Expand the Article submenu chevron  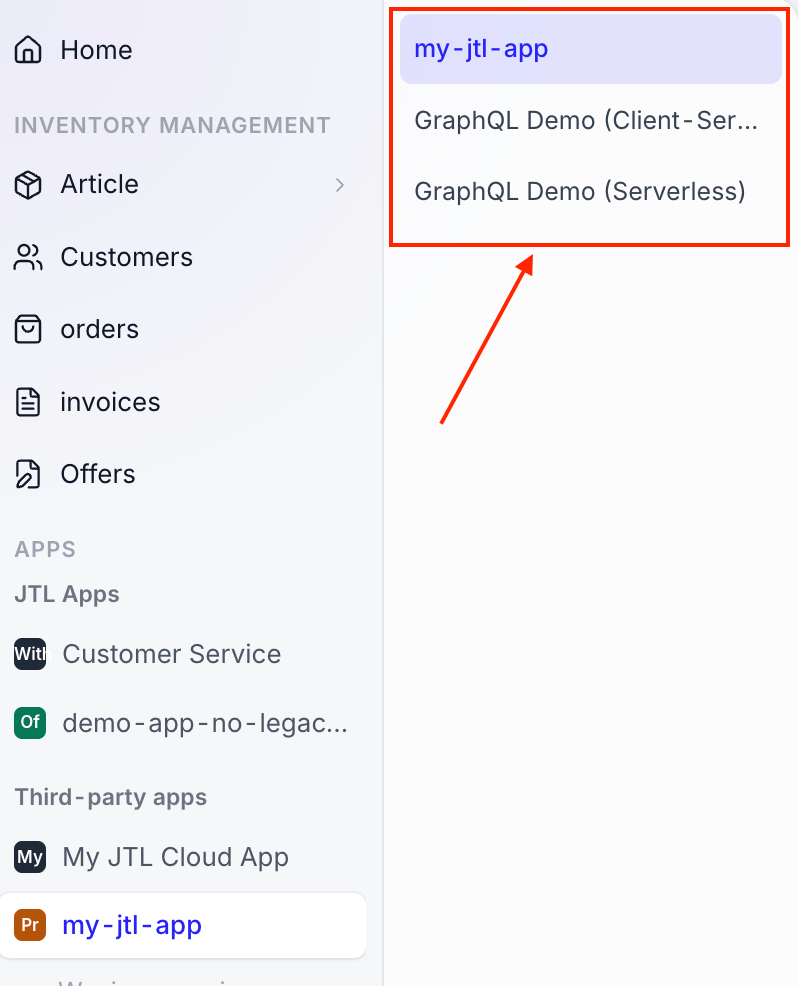[x=340, y=185]
